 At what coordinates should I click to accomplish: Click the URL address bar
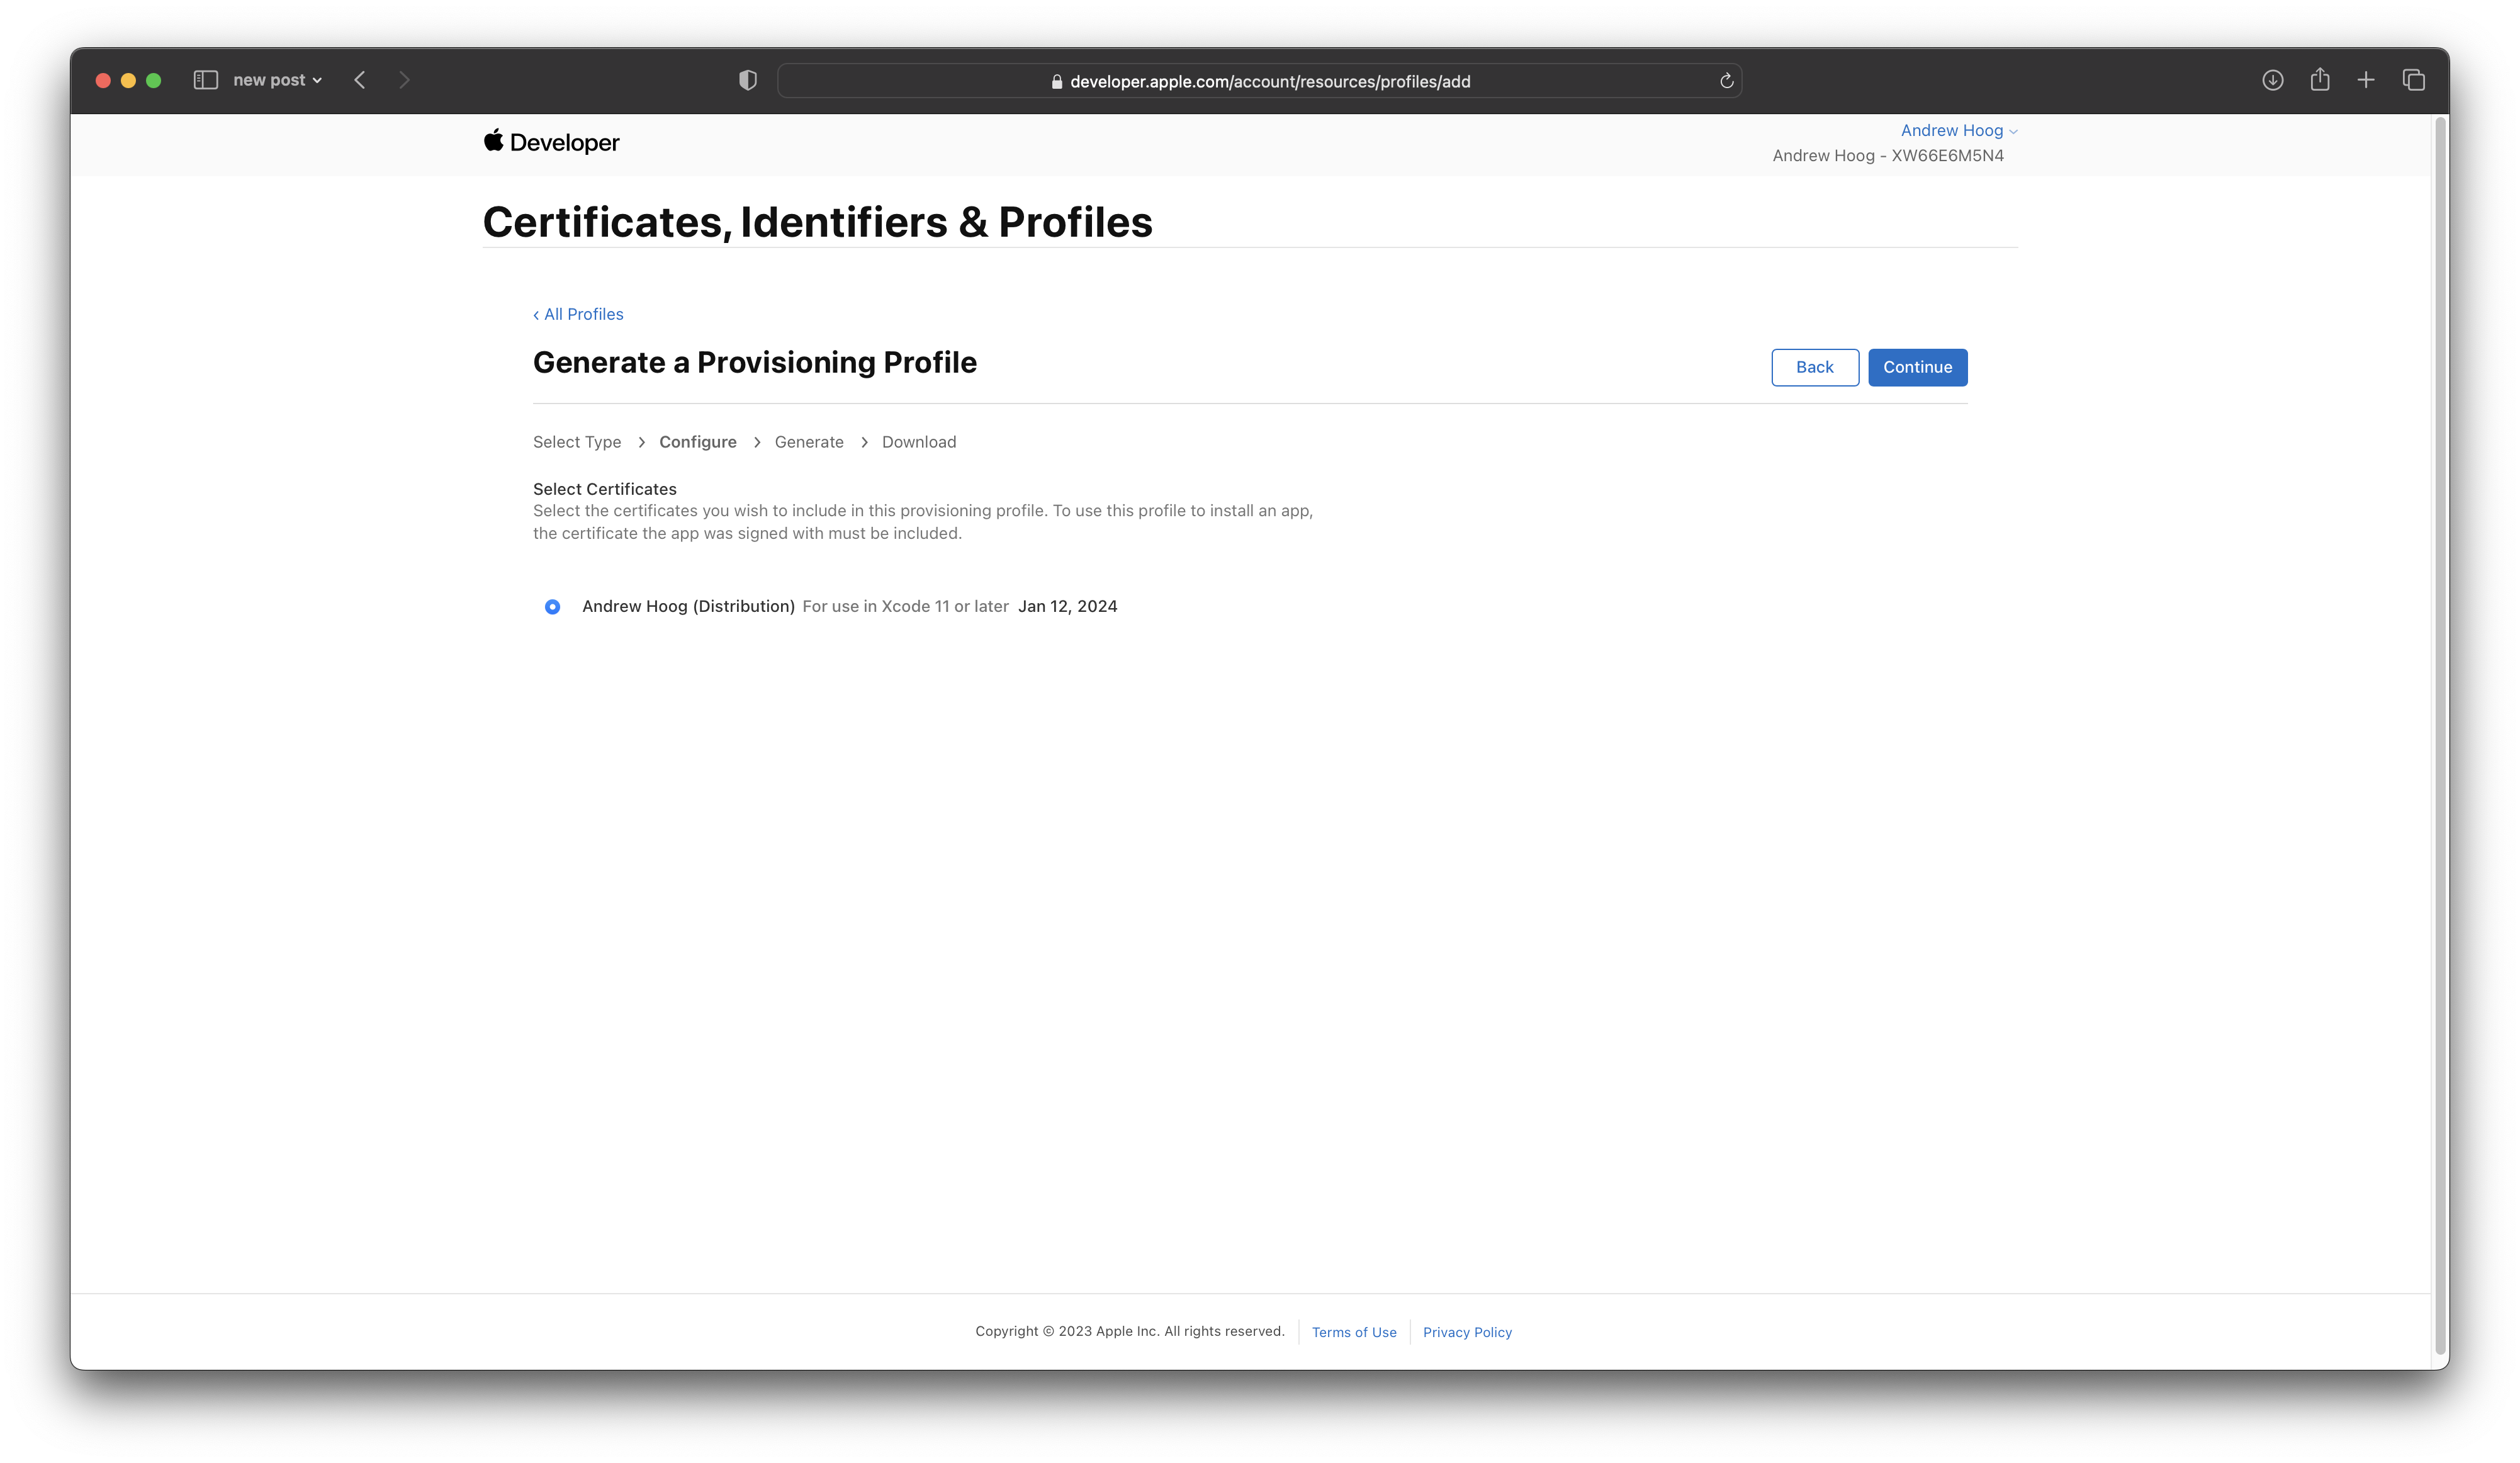(x=1260, y=81)
